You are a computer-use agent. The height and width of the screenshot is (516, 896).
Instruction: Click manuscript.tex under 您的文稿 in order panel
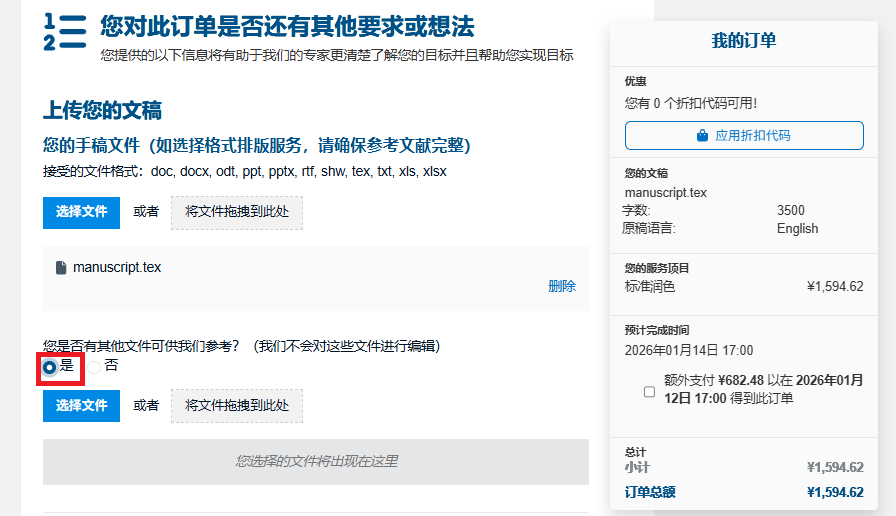(666, 193)
